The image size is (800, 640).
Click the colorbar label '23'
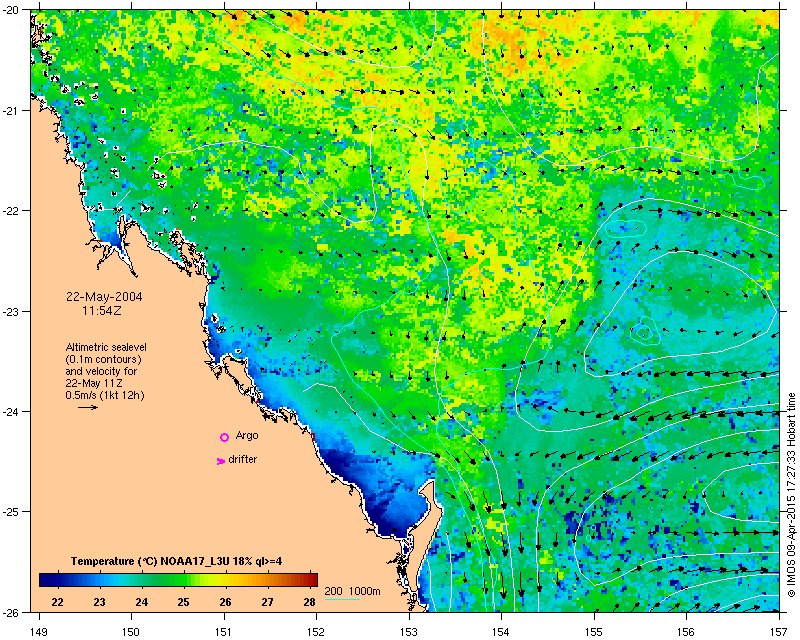[99, 602]
